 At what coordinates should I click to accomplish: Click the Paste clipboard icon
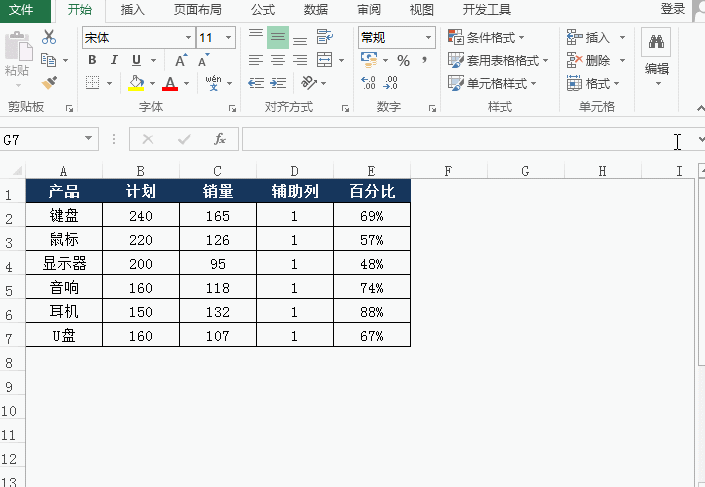point(18,47)
